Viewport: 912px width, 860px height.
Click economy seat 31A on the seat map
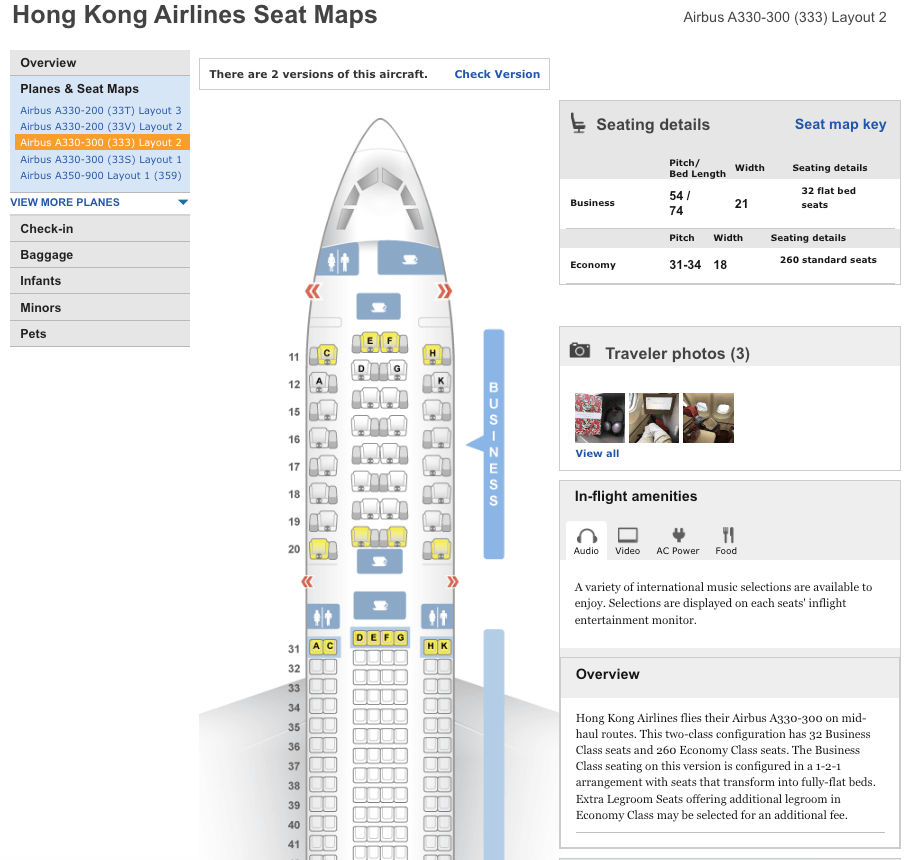point(316,647)
